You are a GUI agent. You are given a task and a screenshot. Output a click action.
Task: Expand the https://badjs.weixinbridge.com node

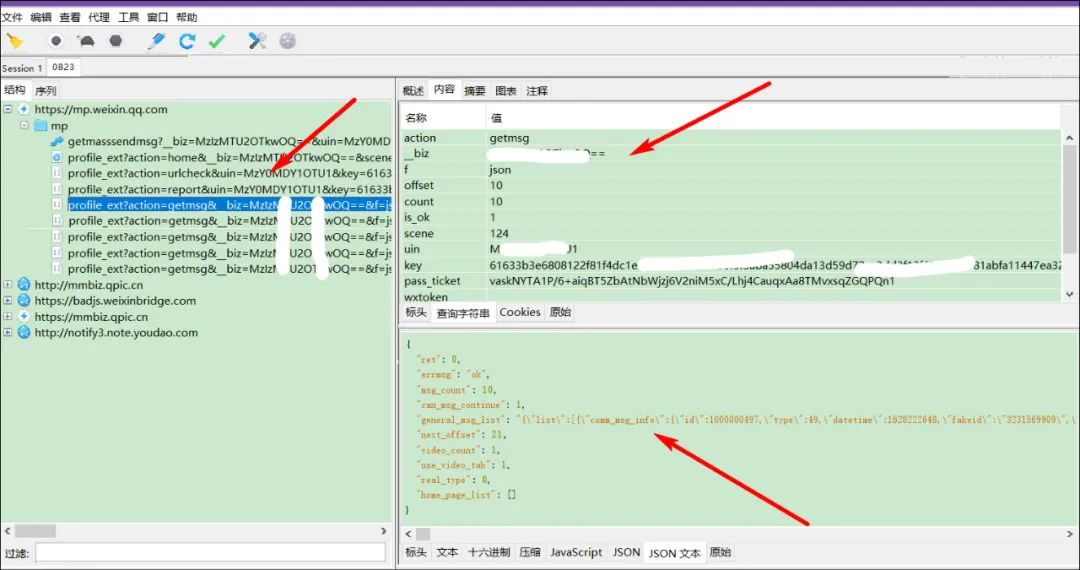coord(8,301)
